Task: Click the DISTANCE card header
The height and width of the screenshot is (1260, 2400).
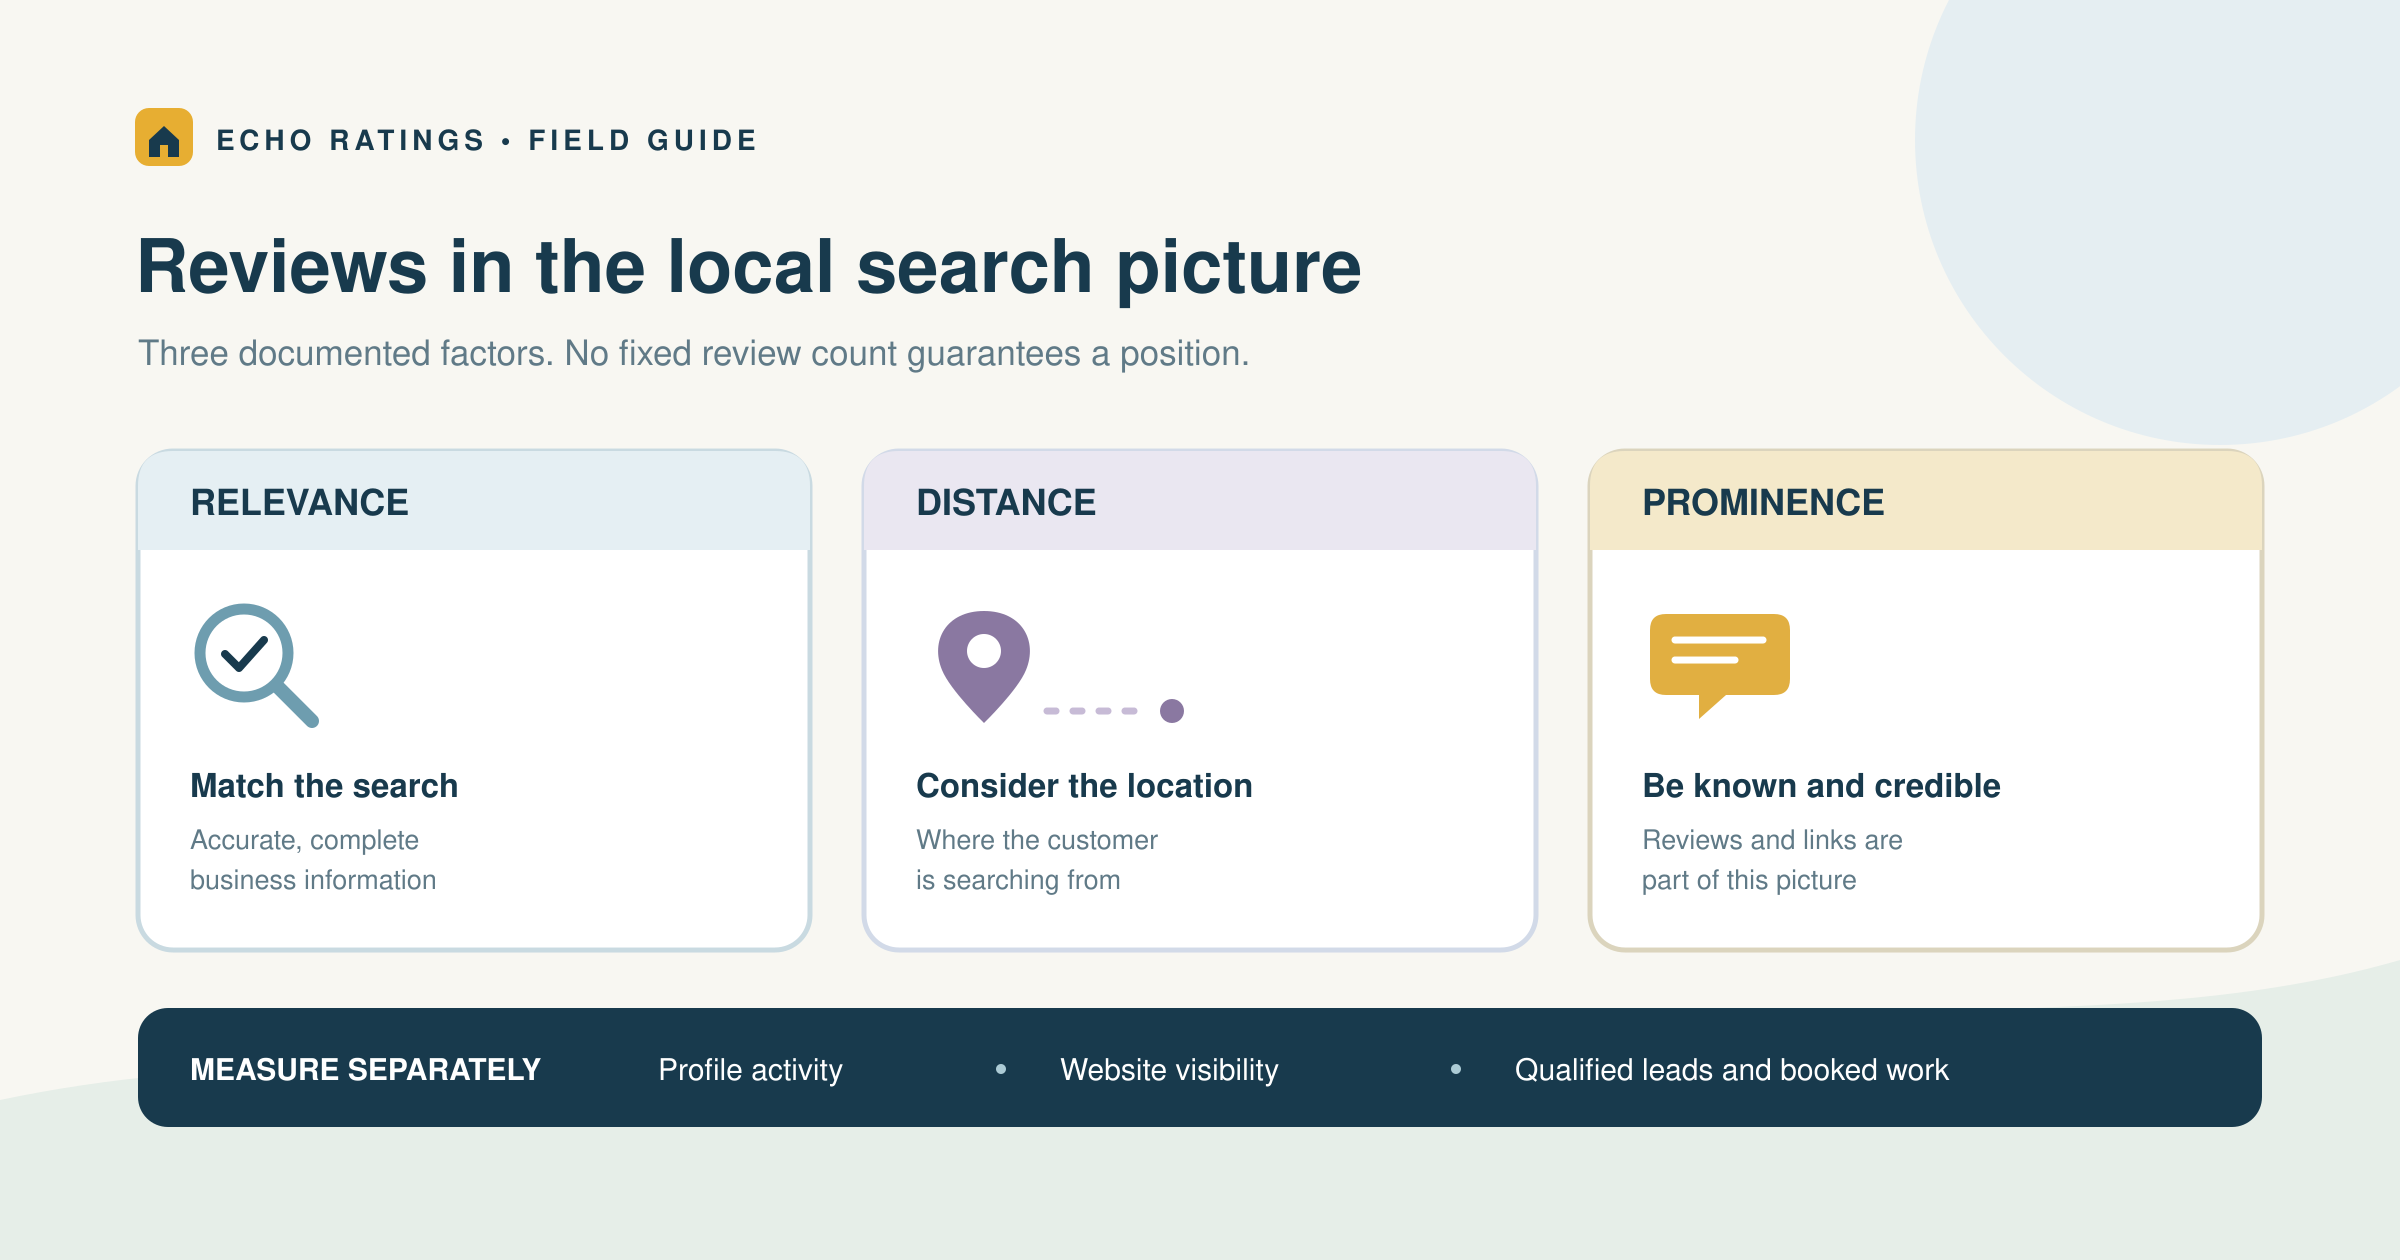Action: pyautogui.click(x=1200, y=501)
